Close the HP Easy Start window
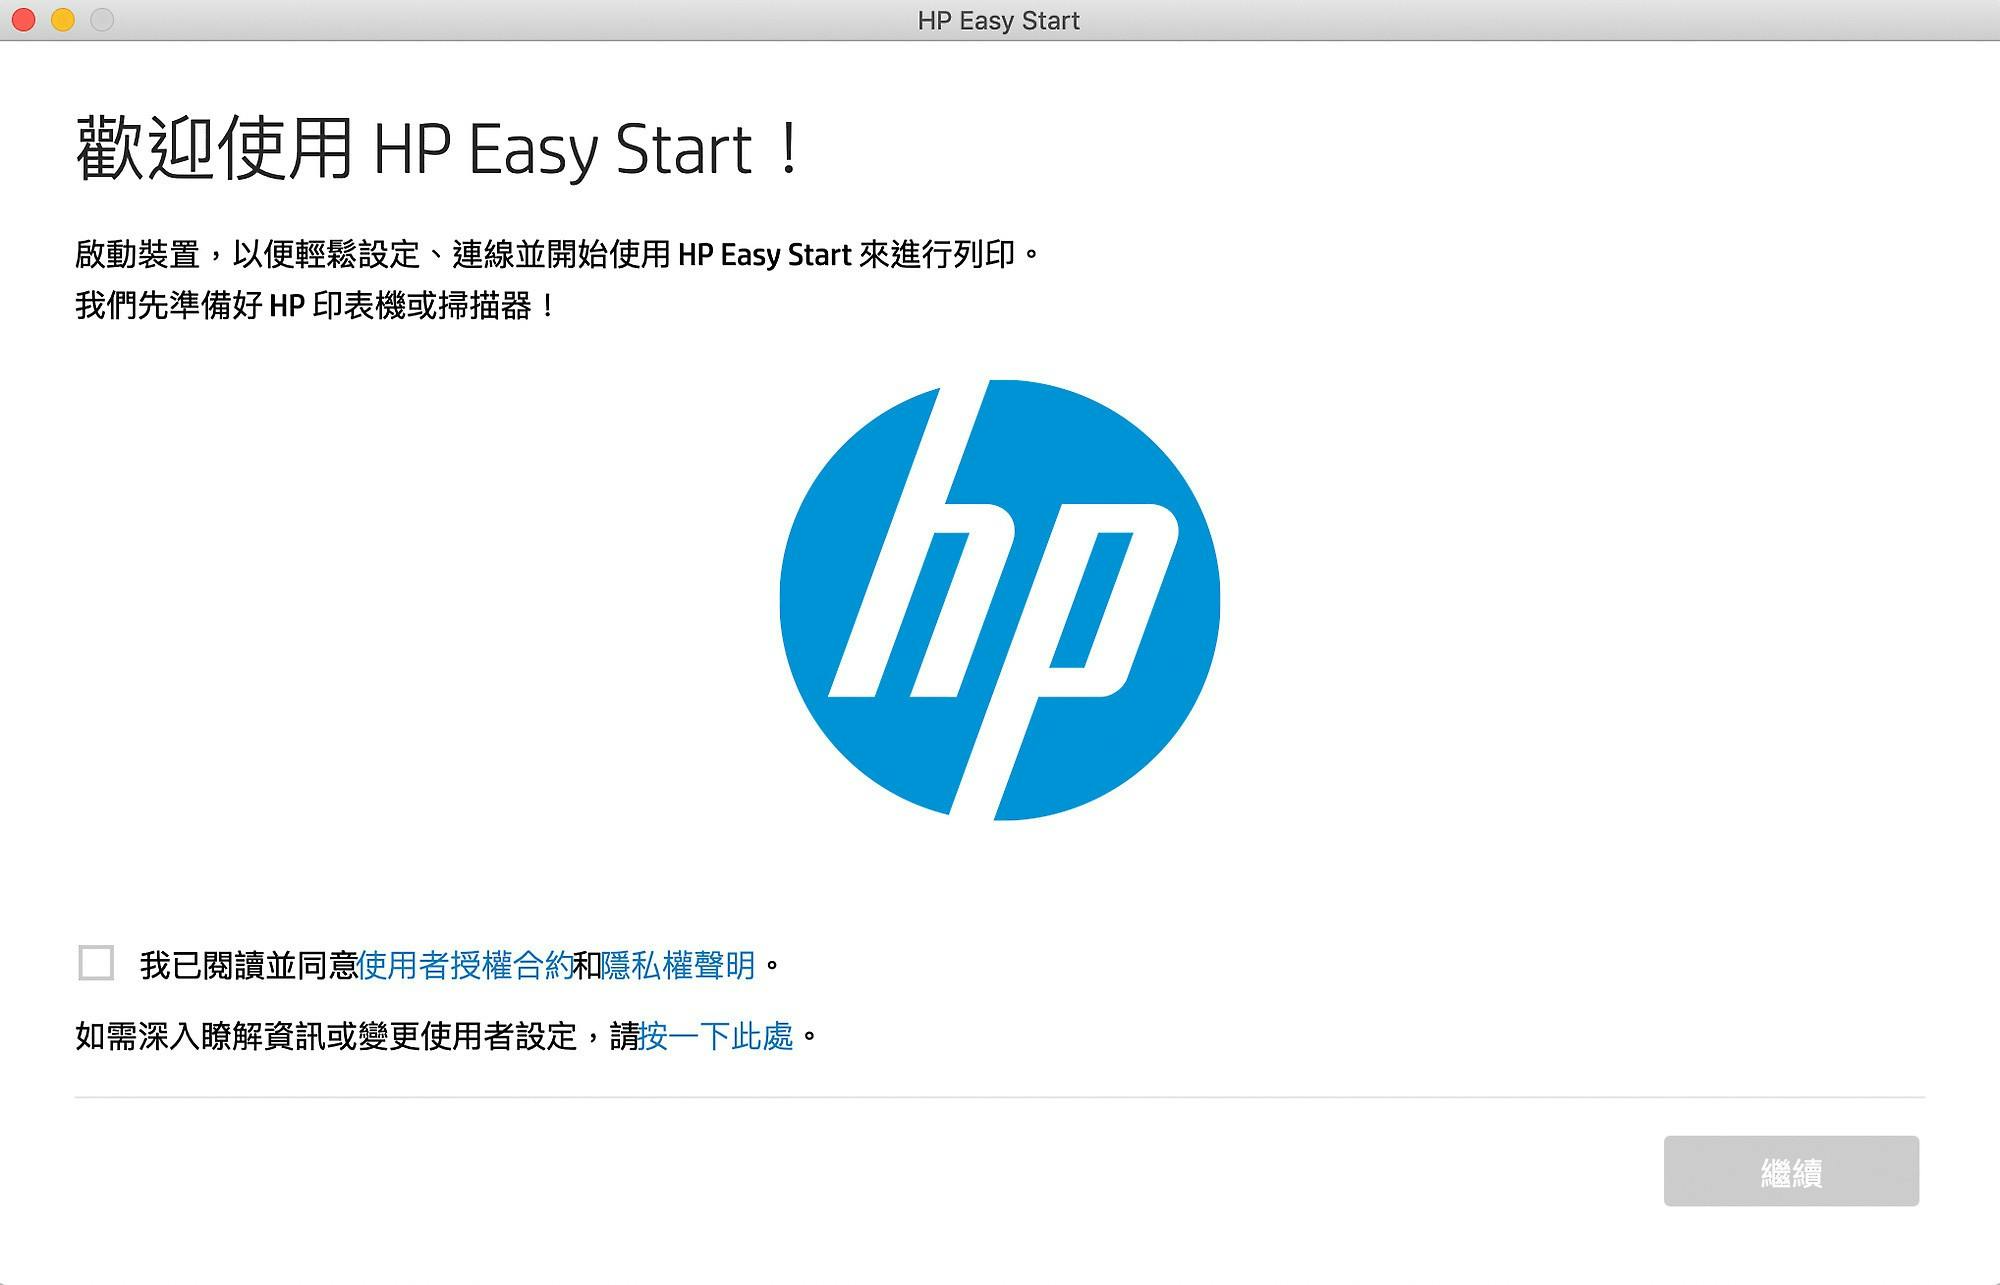This screenshot has width=2000, height=1285. [x=24, y=20]
